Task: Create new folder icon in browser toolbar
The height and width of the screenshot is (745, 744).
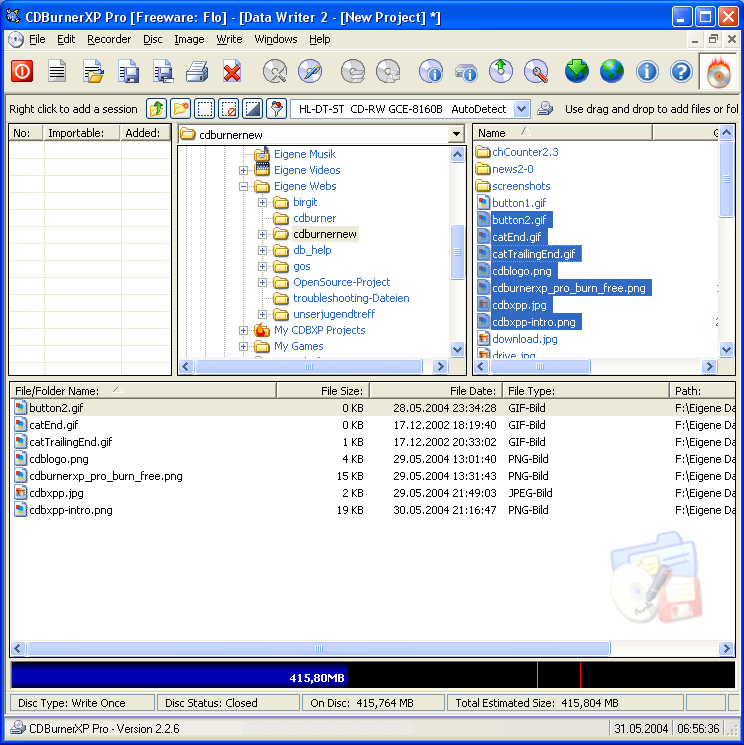Action: pyautogui.click(x=181, y=109)
